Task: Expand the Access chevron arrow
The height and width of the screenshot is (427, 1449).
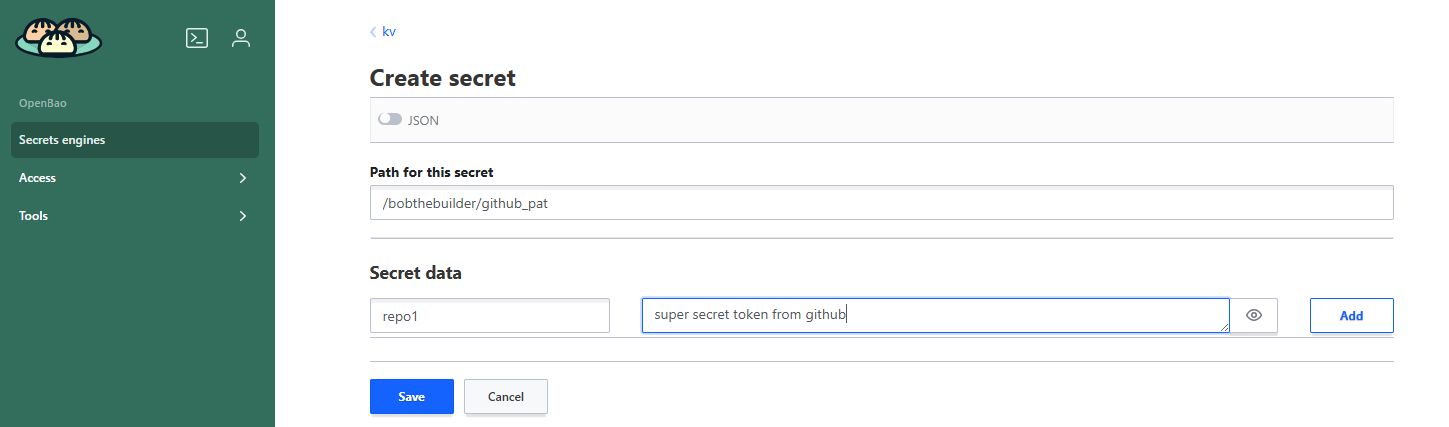Action: (243, 178)
